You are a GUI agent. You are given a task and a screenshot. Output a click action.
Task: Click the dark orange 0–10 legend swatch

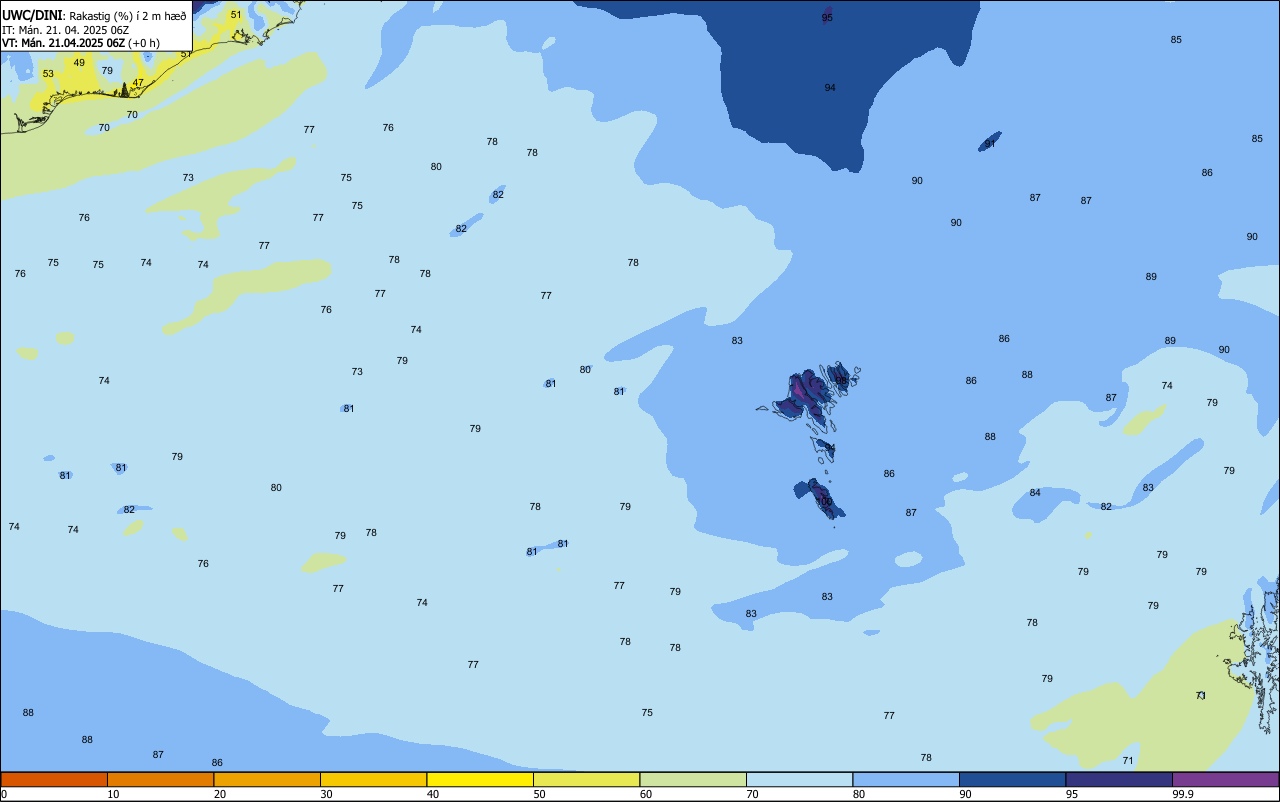point(54,779)
